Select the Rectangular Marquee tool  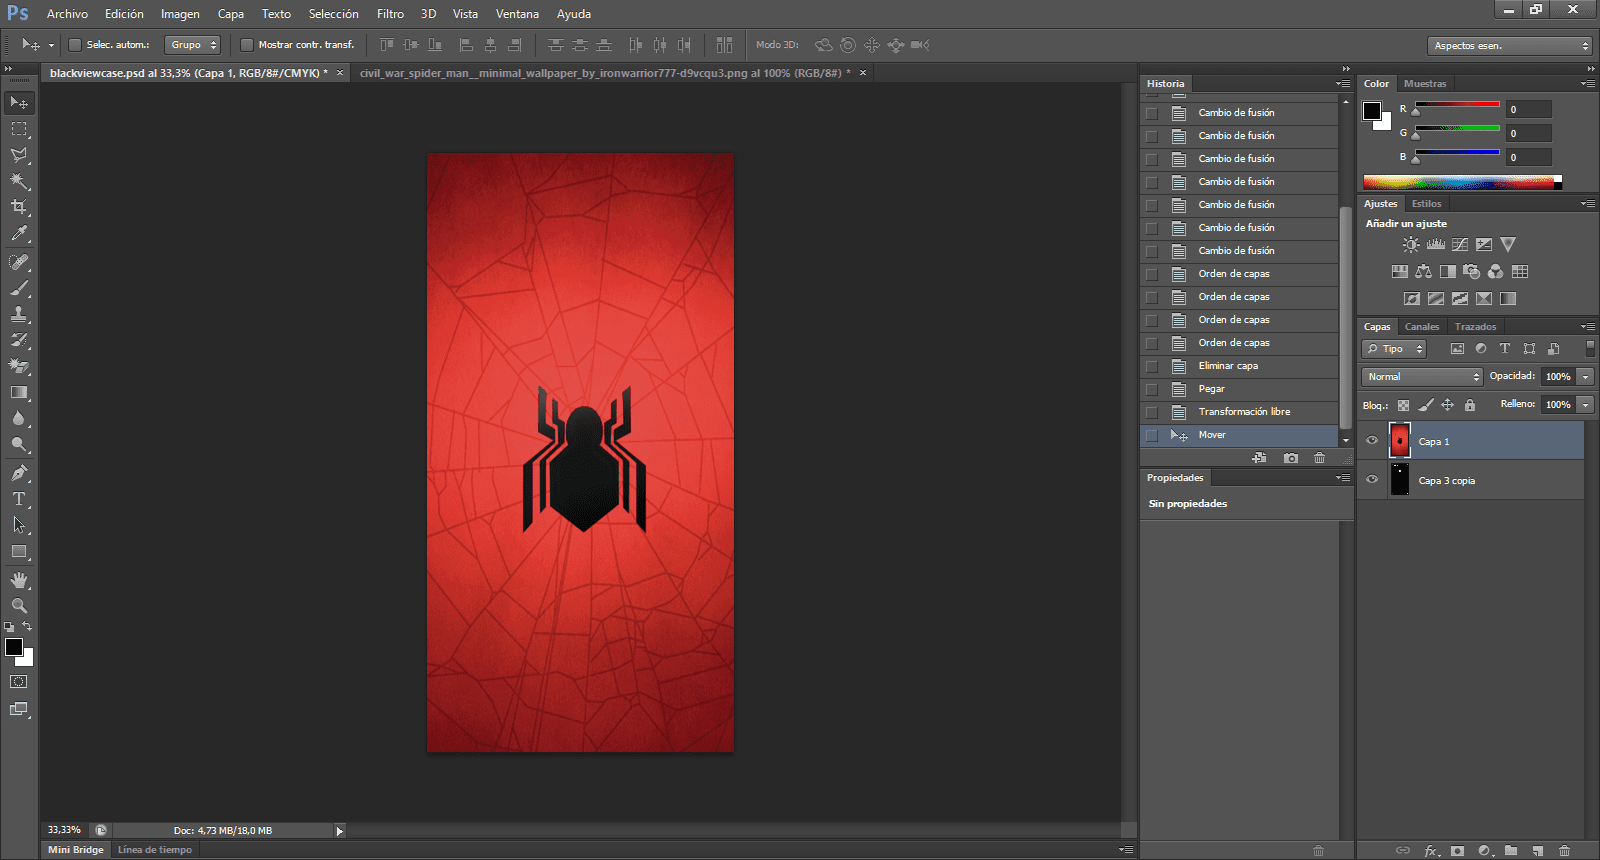(19, 129)
